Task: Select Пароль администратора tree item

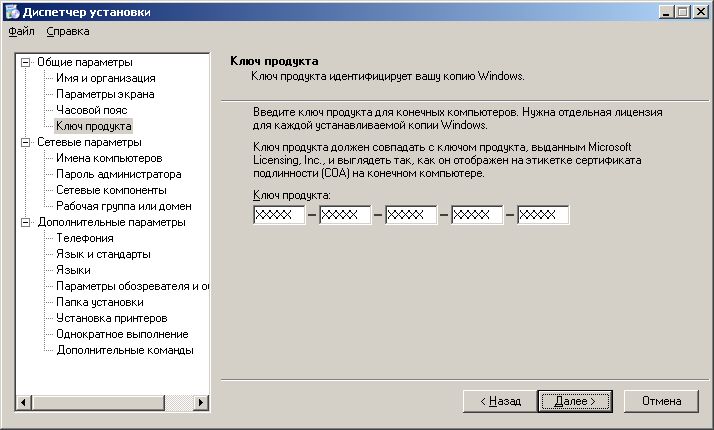Action: pyautogui.click(x=118, y=174)
